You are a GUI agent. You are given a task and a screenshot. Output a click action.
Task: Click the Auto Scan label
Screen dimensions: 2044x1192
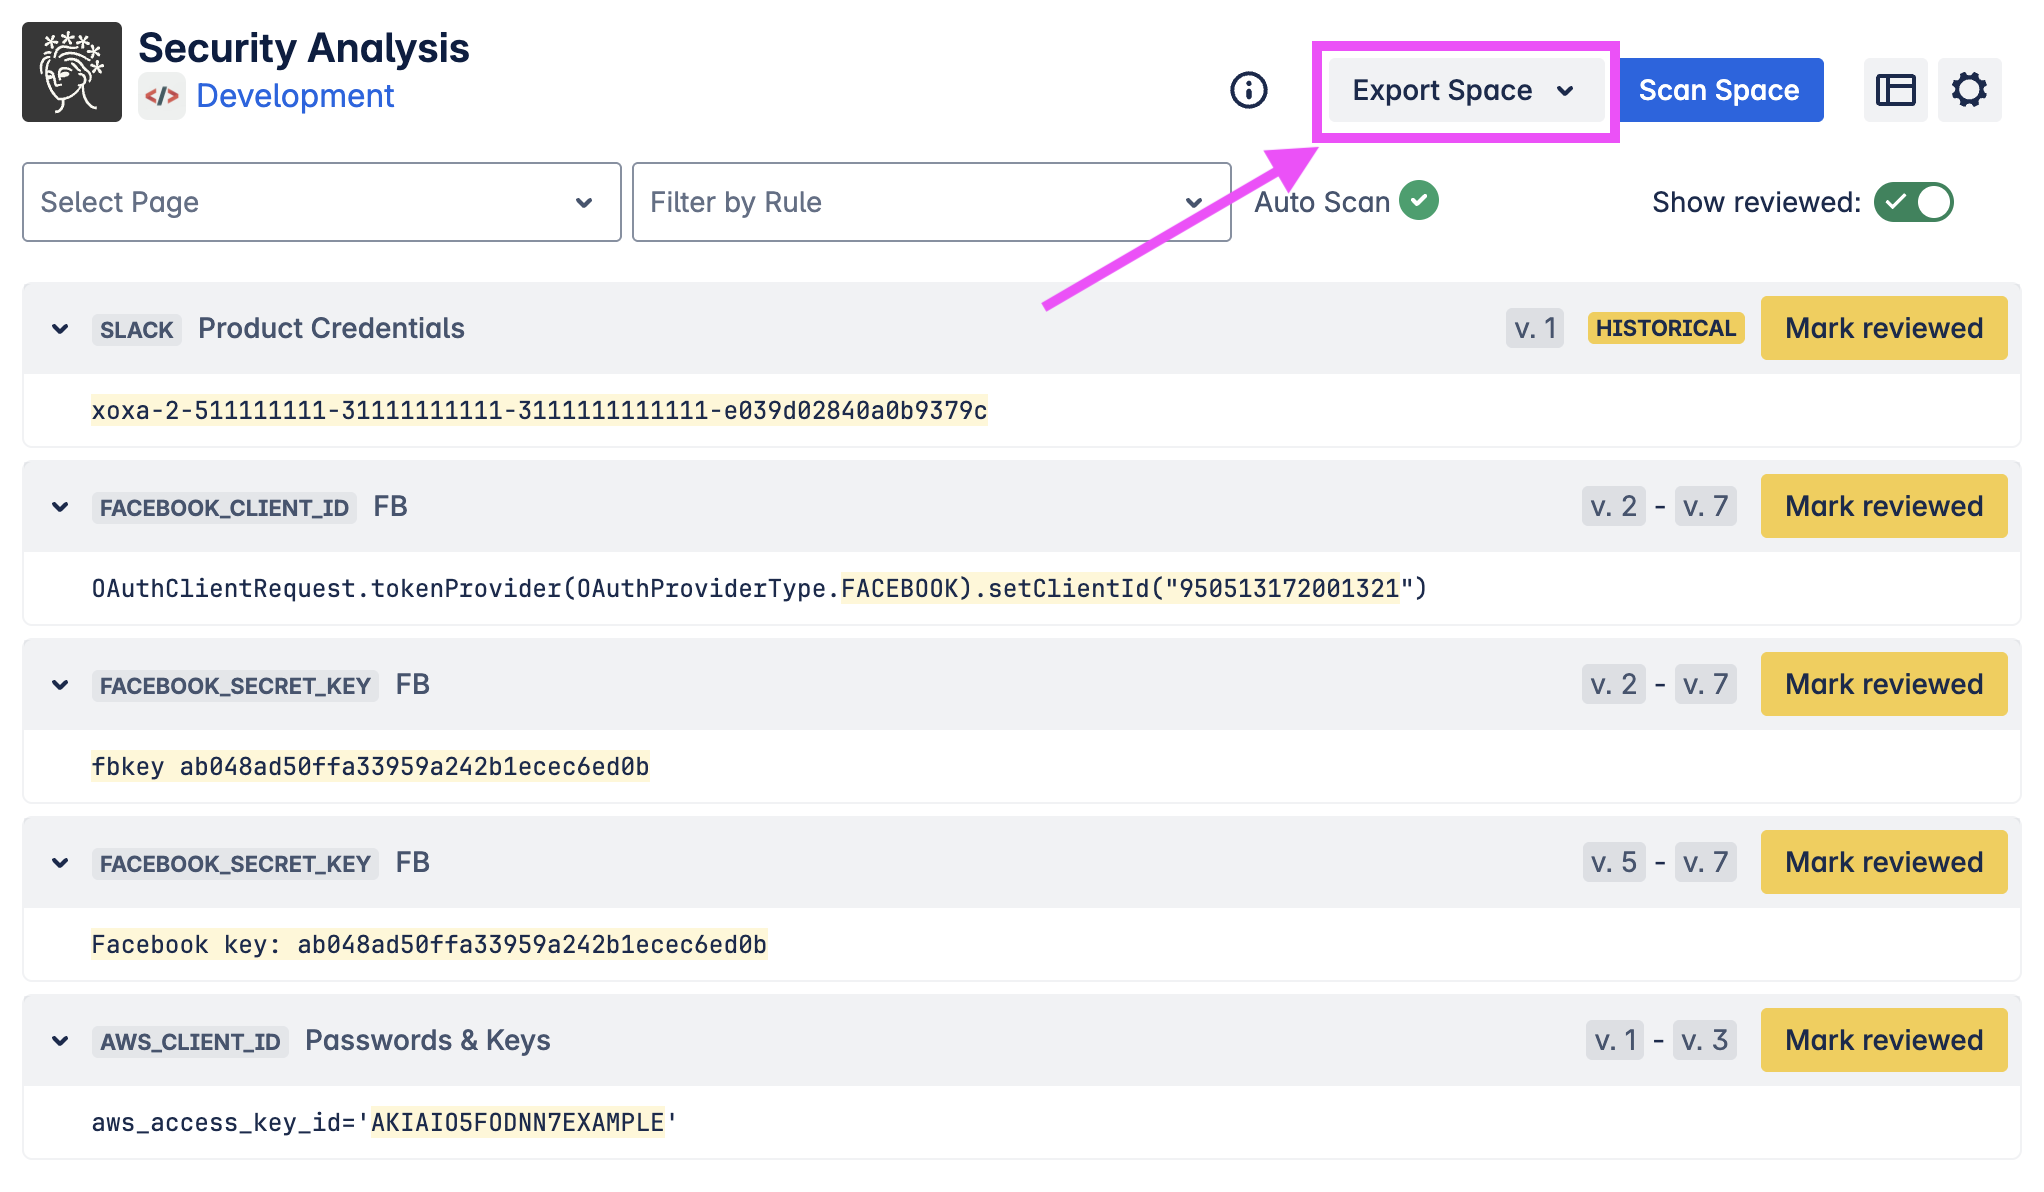[x=1322, y=202]
